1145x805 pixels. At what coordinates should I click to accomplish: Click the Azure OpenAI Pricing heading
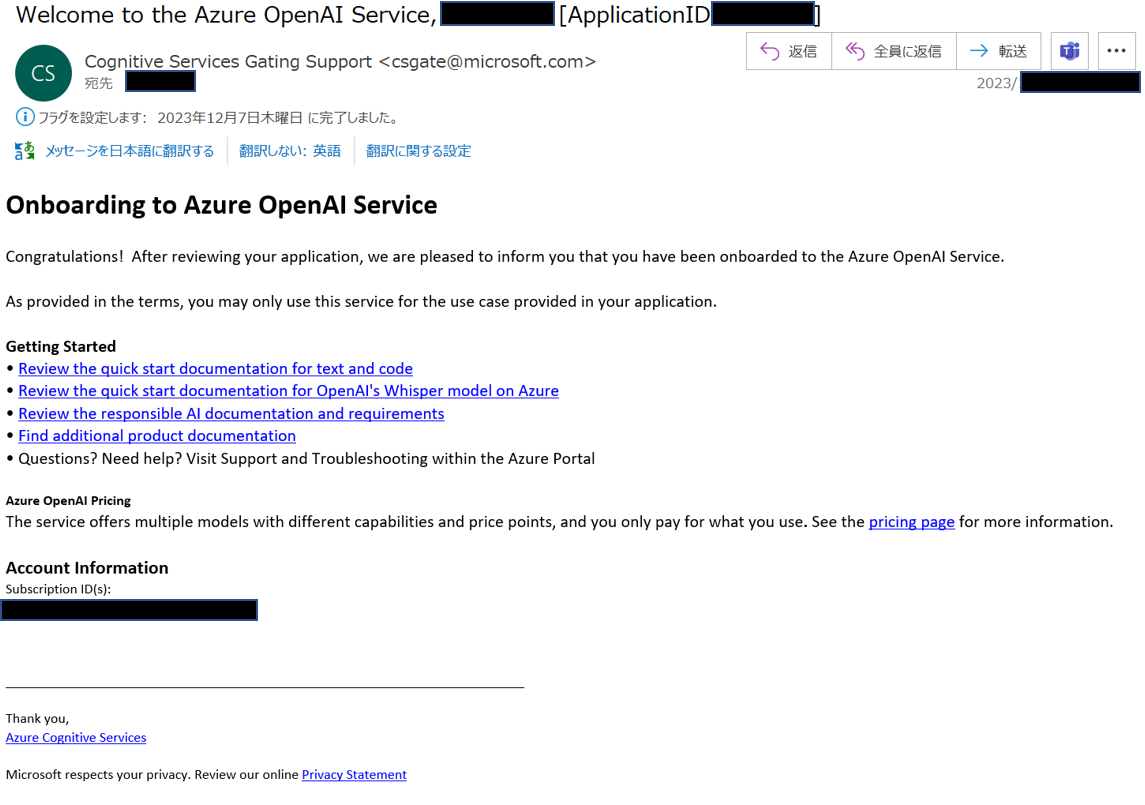click(x=68, y=501)
